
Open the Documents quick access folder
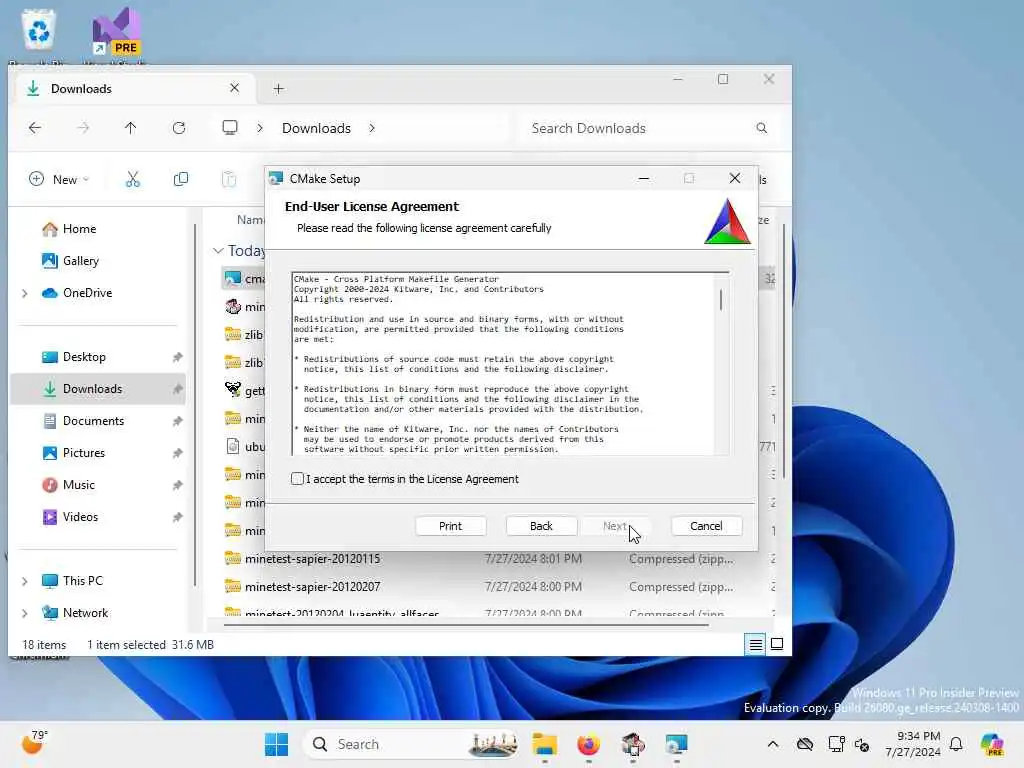(x=93, y=421)
